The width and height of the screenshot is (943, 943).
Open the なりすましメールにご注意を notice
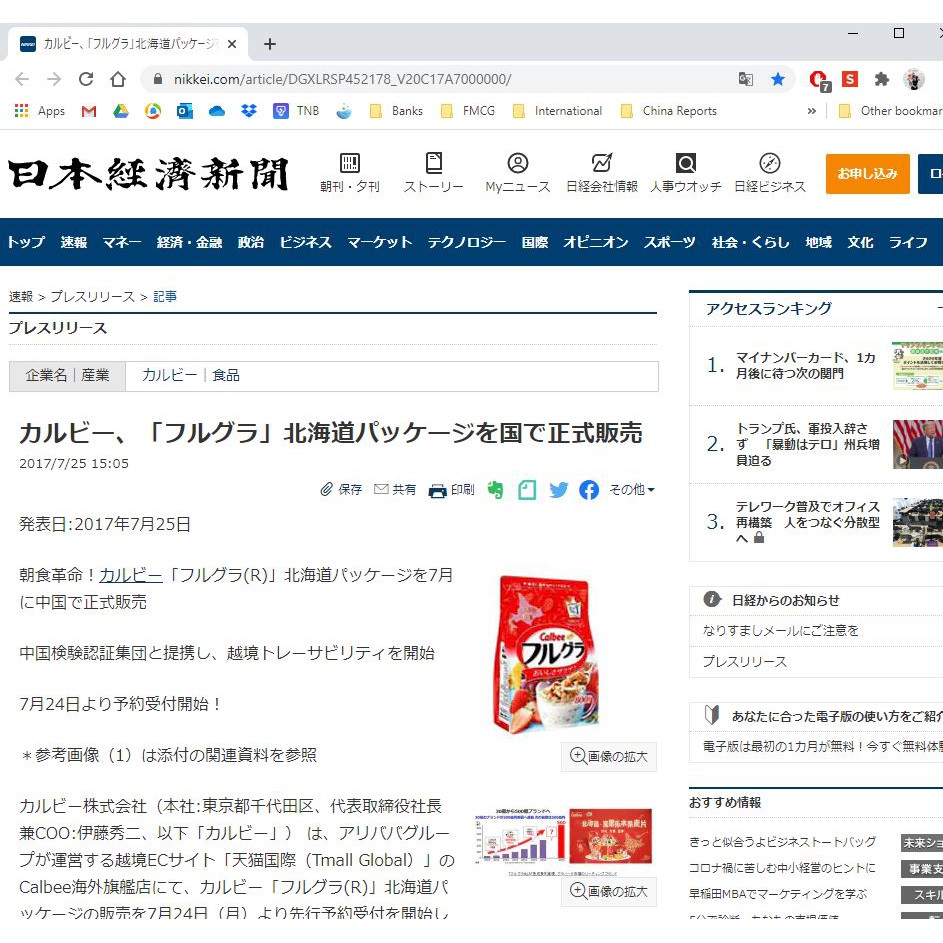(x=781, y=630)
